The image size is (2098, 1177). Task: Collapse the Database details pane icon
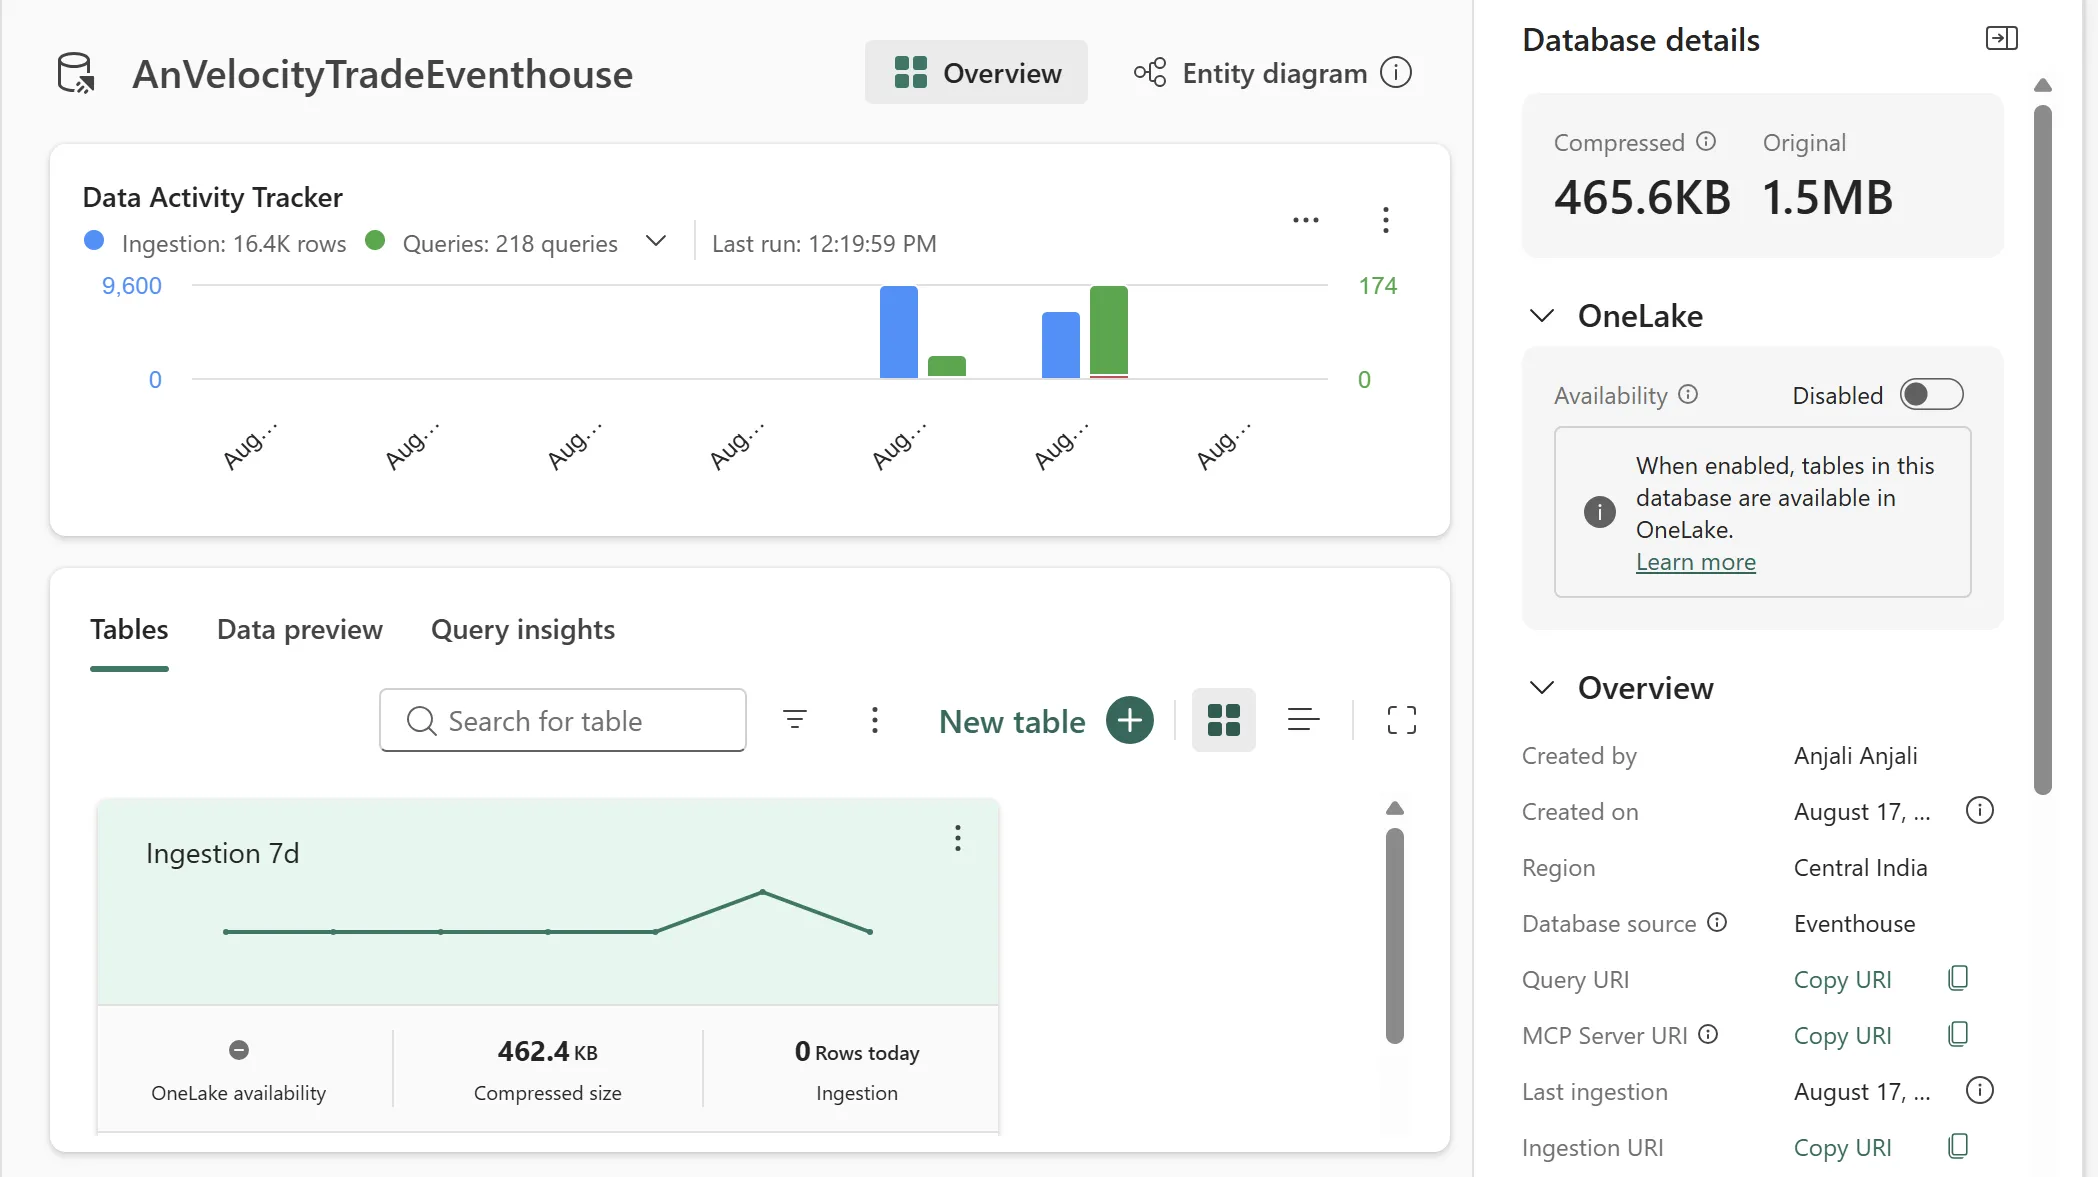(x=2001, y=39)
